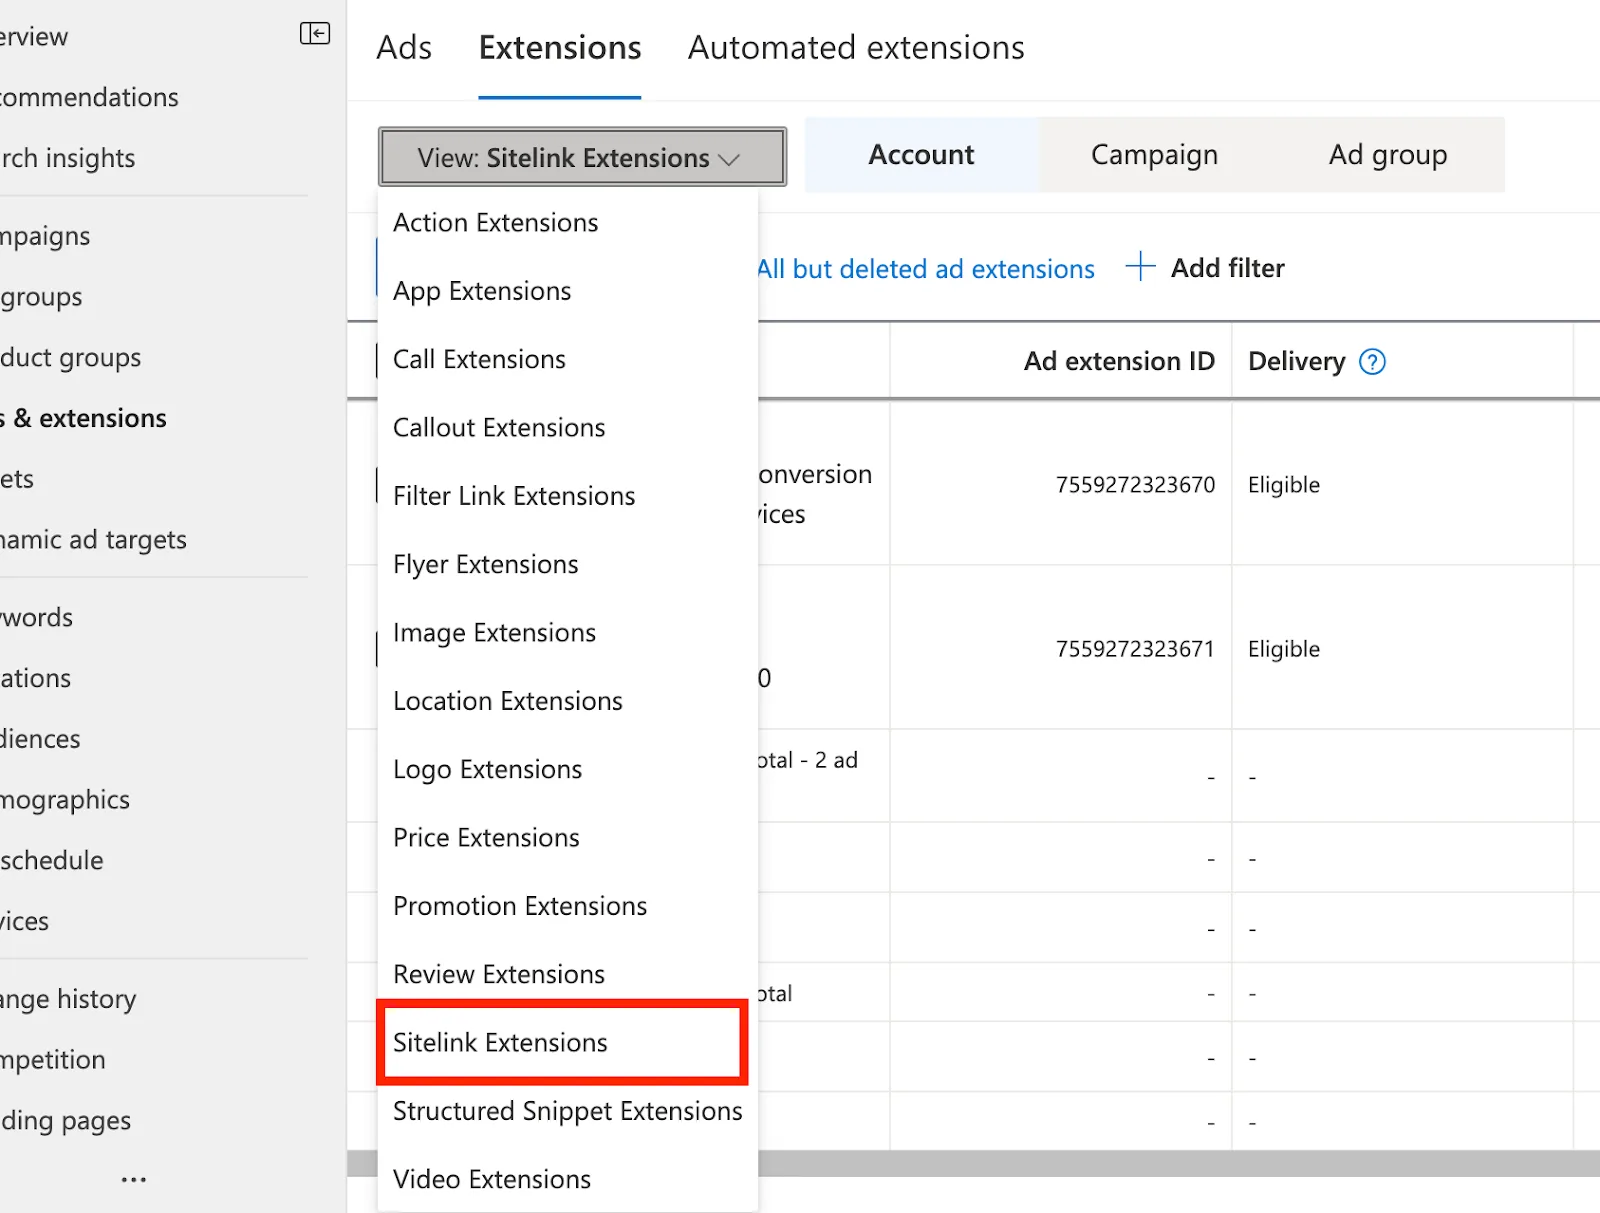Go to Demographics in the sidebar
1600x1213 pixels.
(65, 800)
